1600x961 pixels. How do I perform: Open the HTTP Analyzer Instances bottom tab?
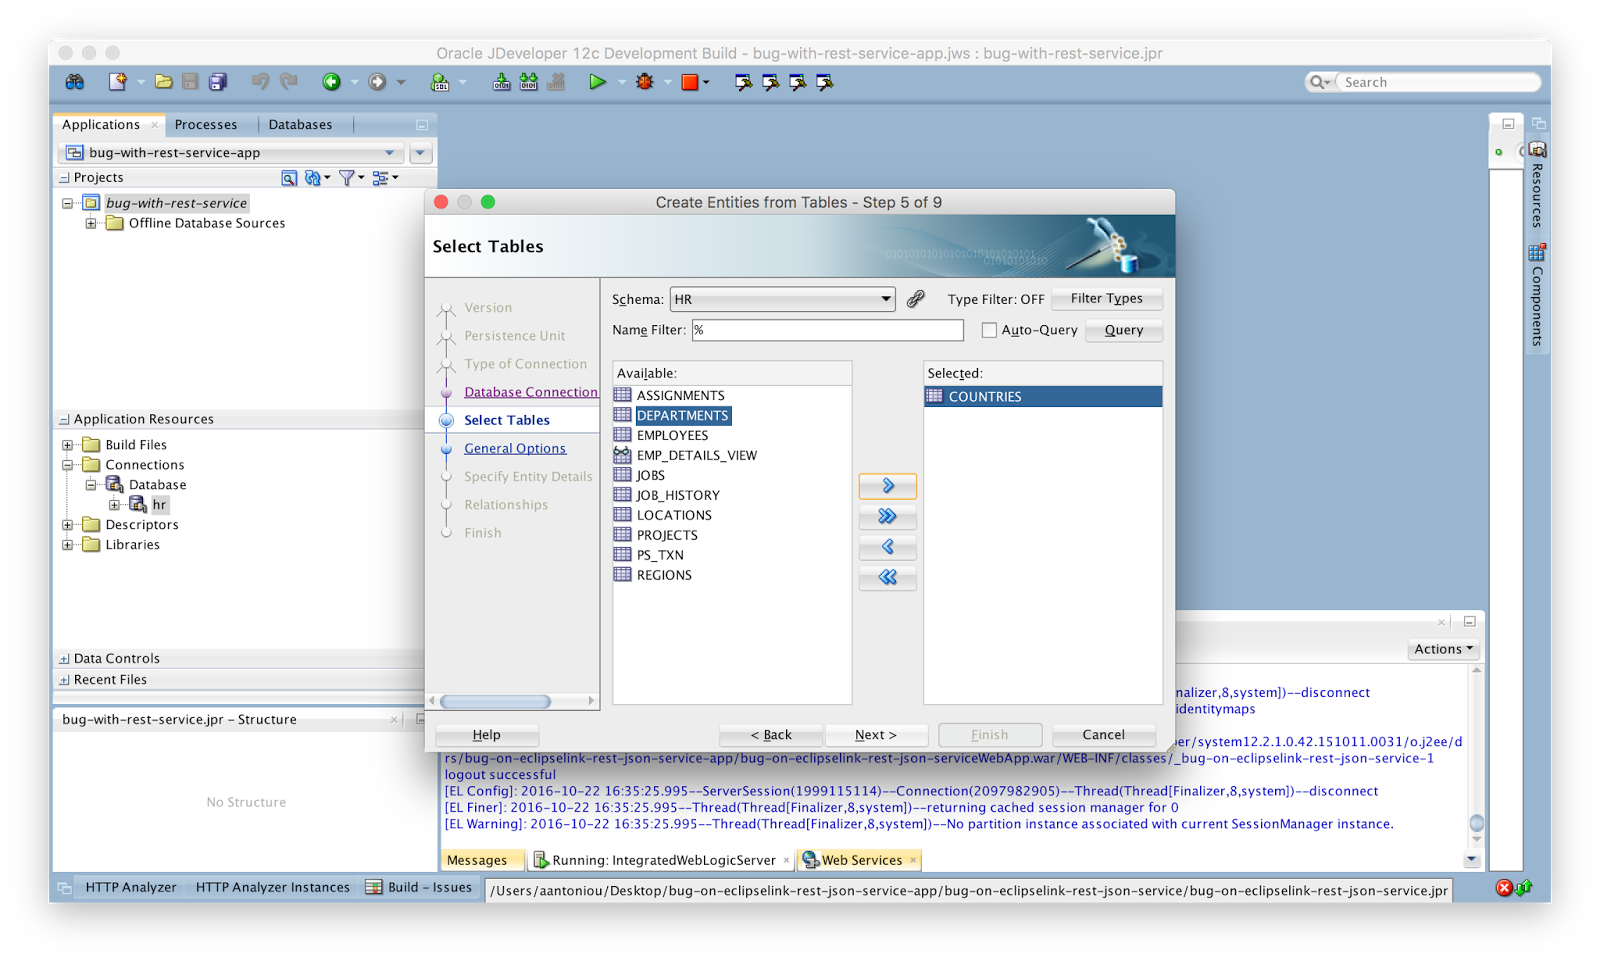point(273,887)
